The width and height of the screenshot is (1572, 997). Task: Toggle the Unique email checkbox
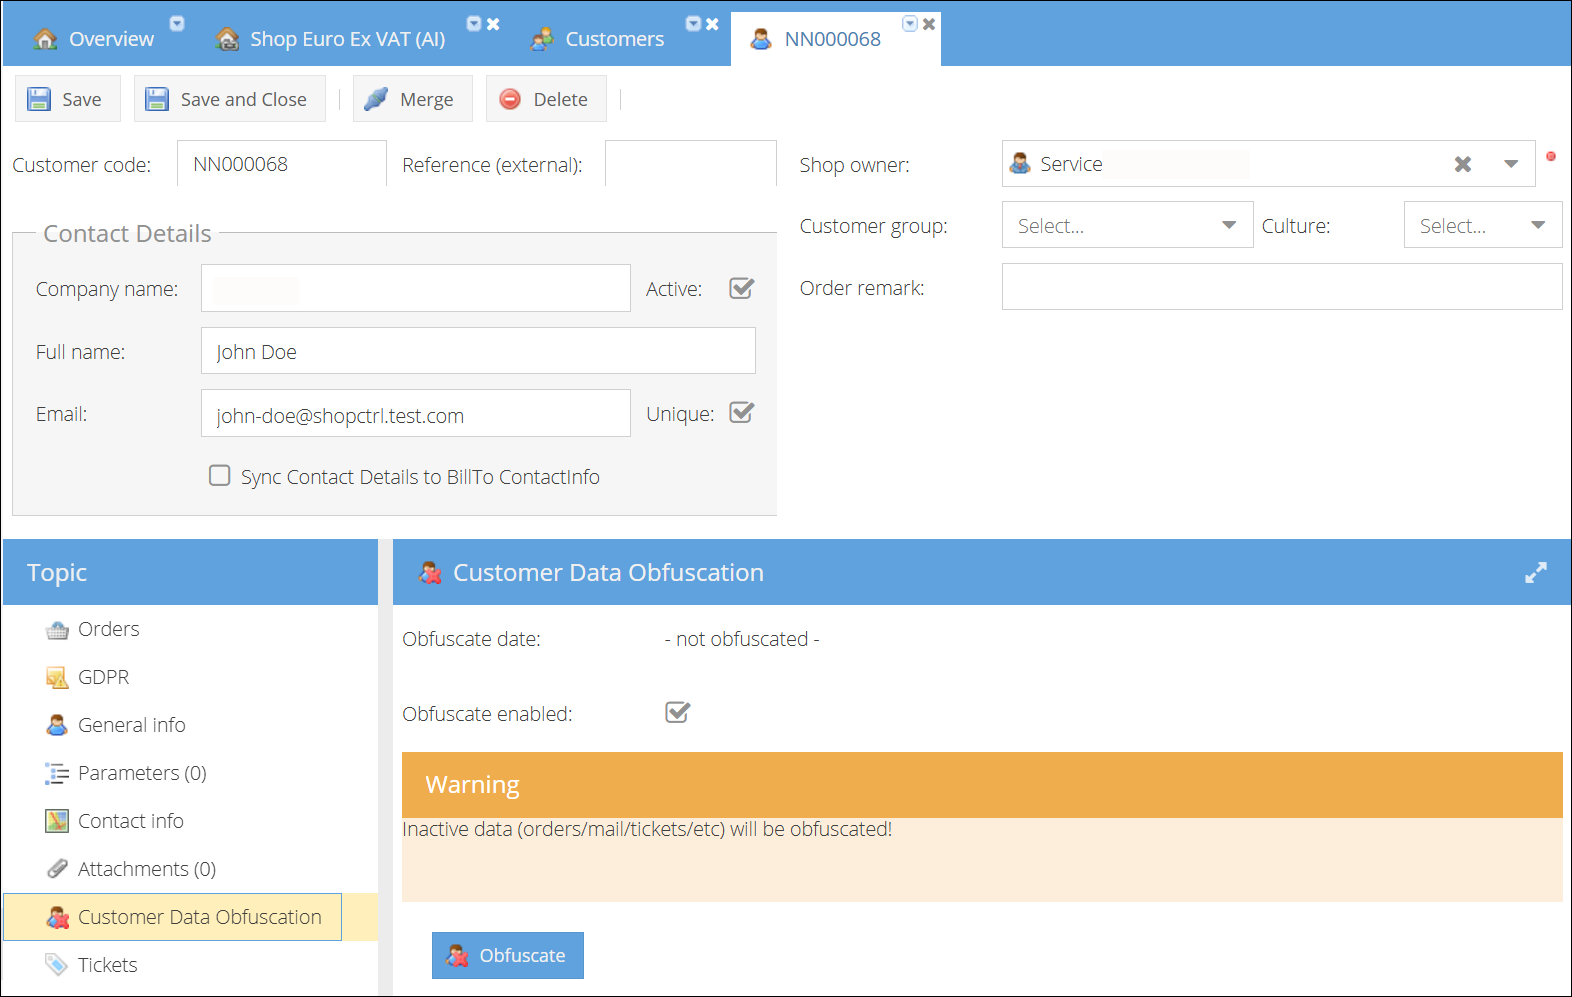click(x=741, y=413)
